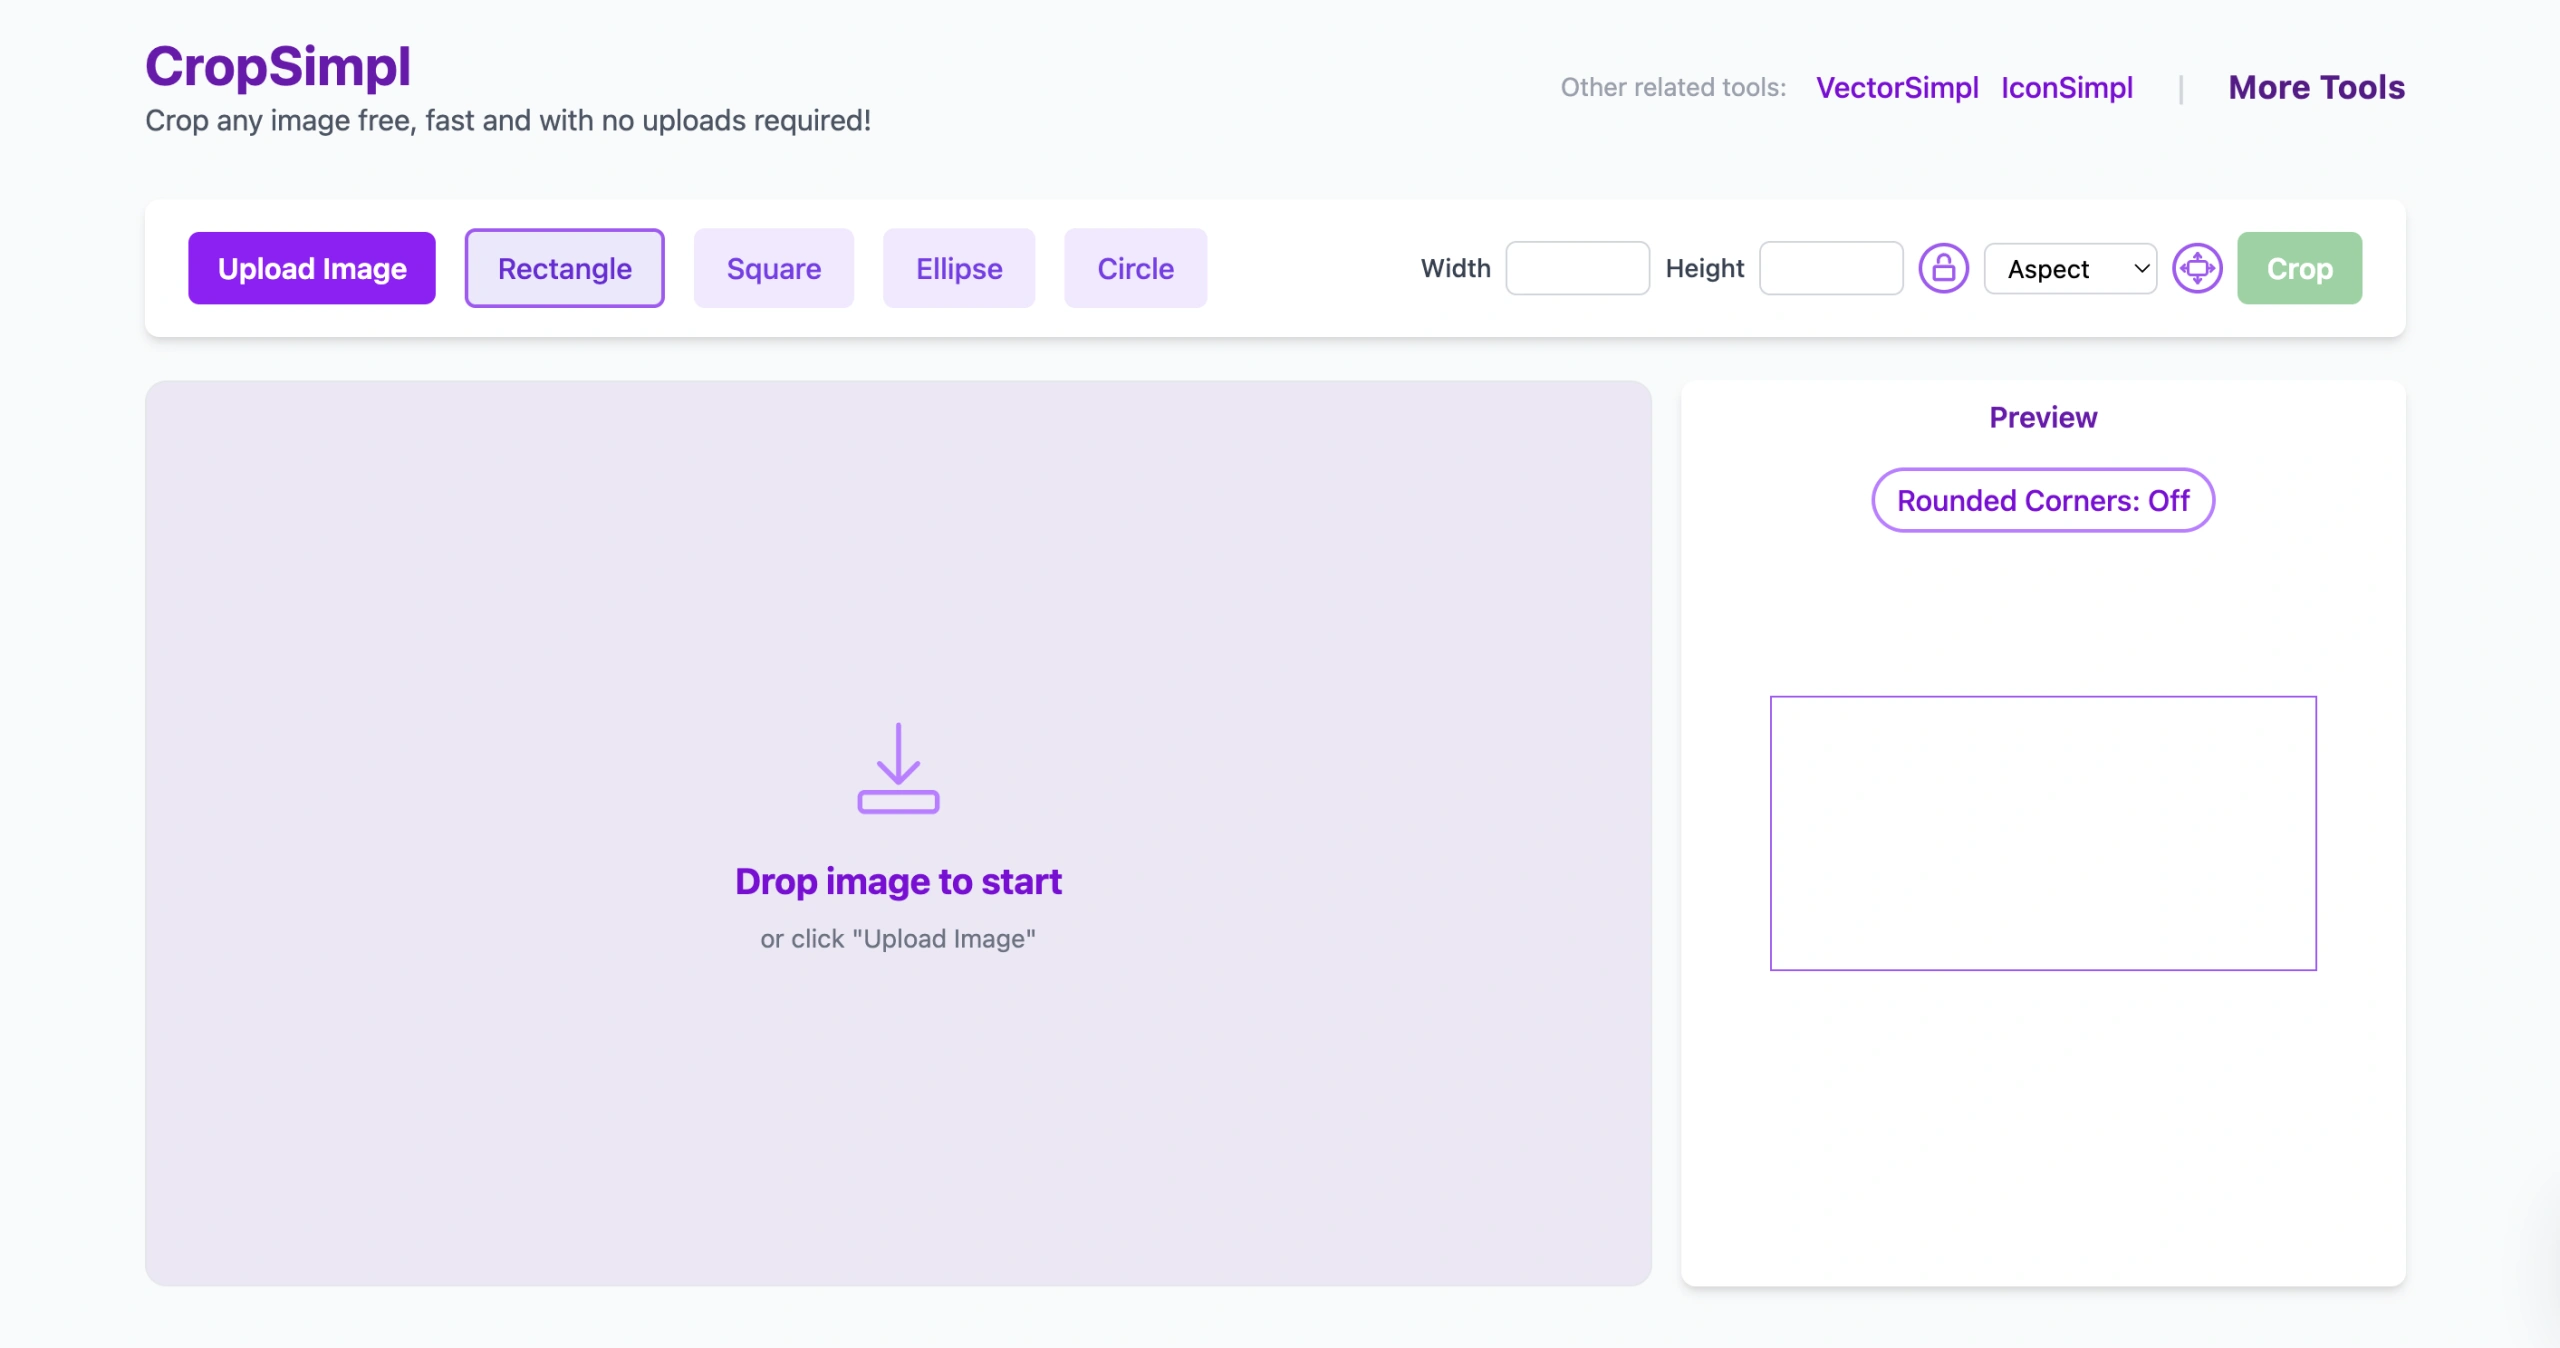Screen dimensions: 2560x1348
Task: Click the CropSimpl logo title
Action: coord(278,66)
